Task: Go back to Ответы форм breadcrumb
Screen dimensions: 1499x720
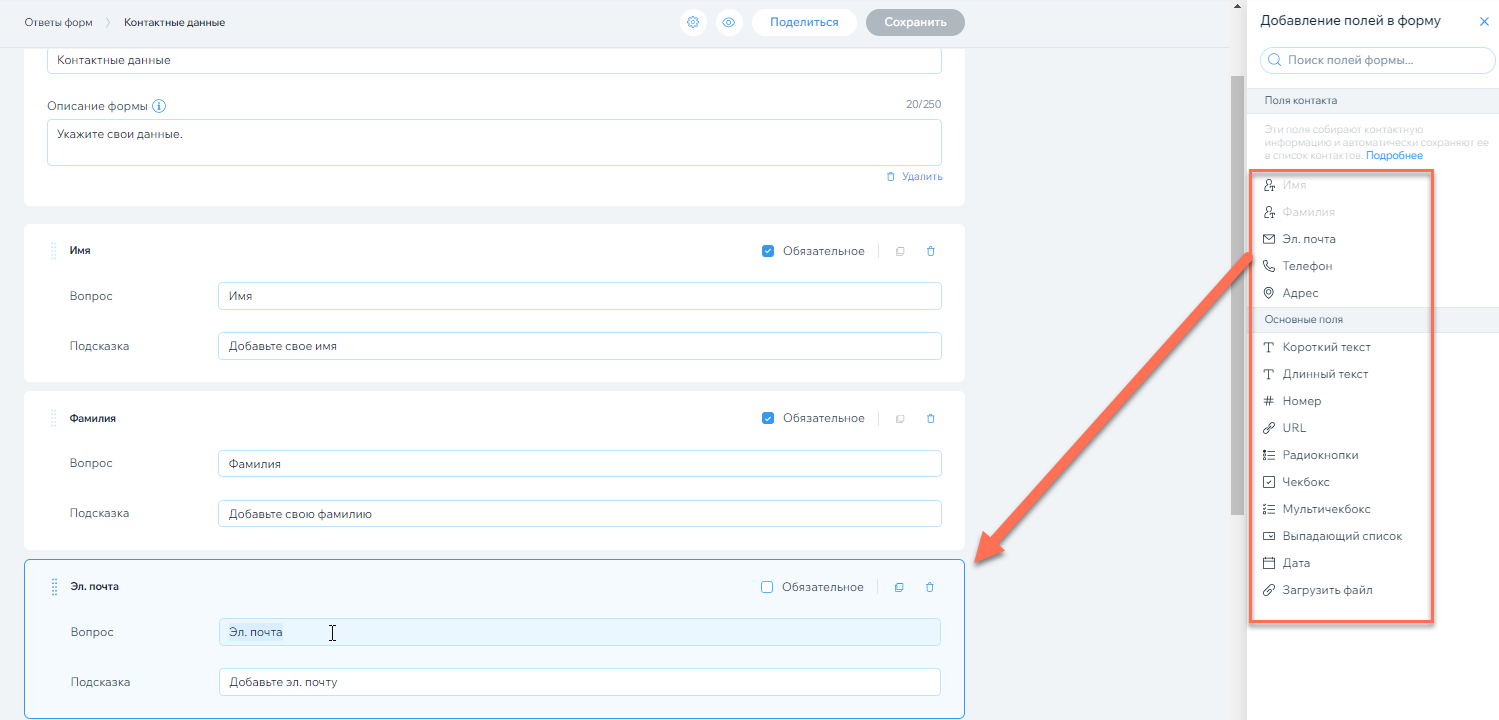Action: 58,22
